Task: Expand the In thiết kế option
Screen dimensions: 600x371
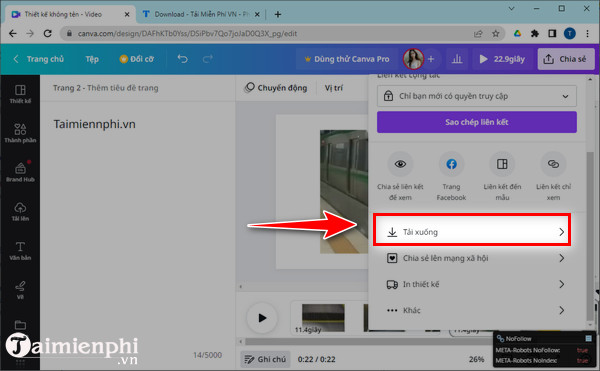Action: coord(476,284)
